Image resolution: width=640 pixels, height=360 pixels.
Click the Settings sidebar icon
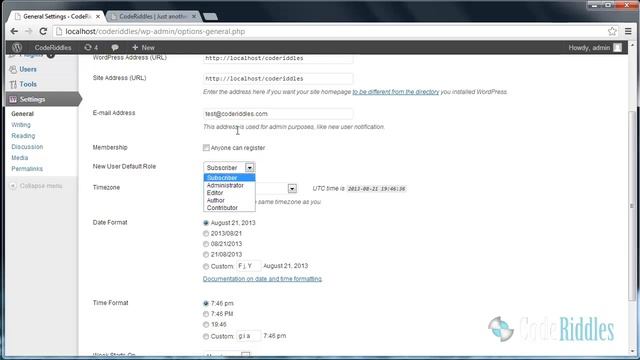pos(13,99)
